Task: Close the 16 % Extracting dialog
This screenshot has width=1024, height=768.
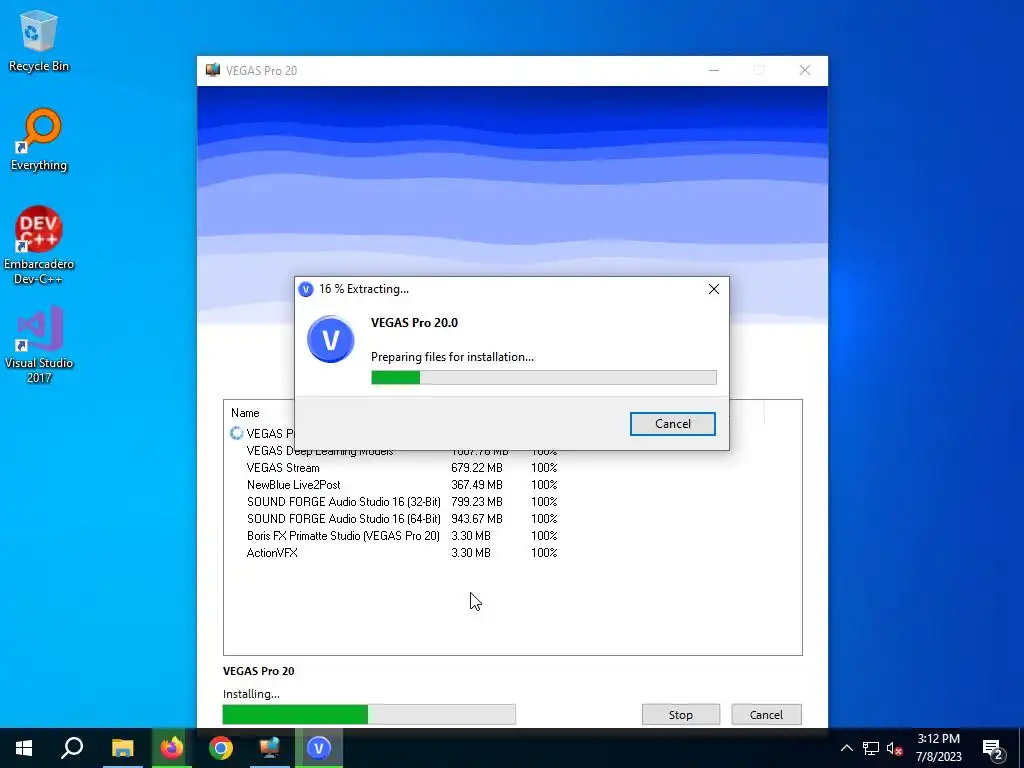Action: coord(714,289)
